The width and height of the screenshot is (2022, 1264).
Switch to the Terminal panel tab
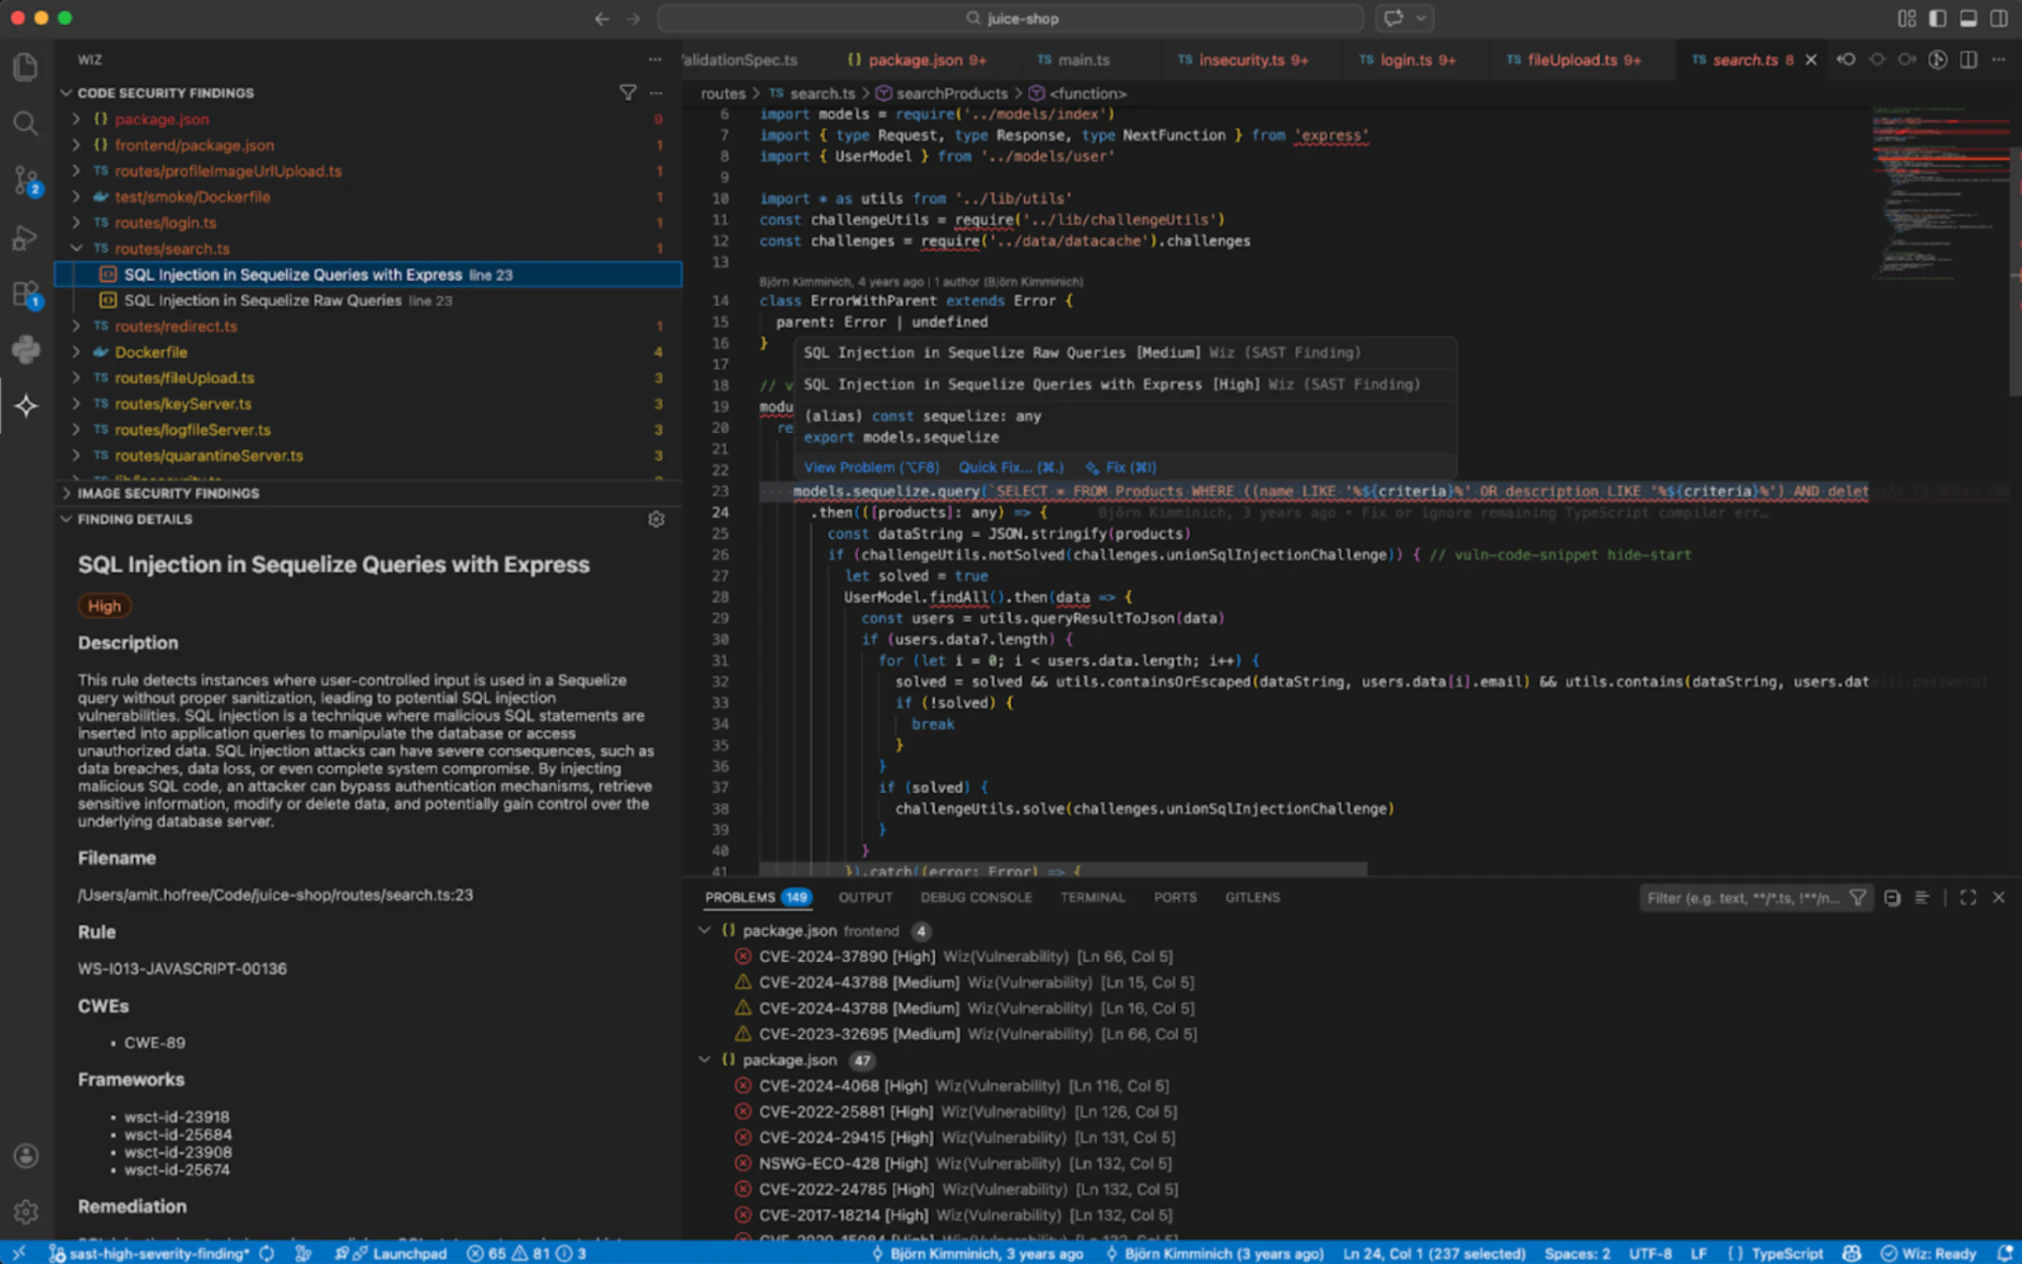click(1093, 898)
